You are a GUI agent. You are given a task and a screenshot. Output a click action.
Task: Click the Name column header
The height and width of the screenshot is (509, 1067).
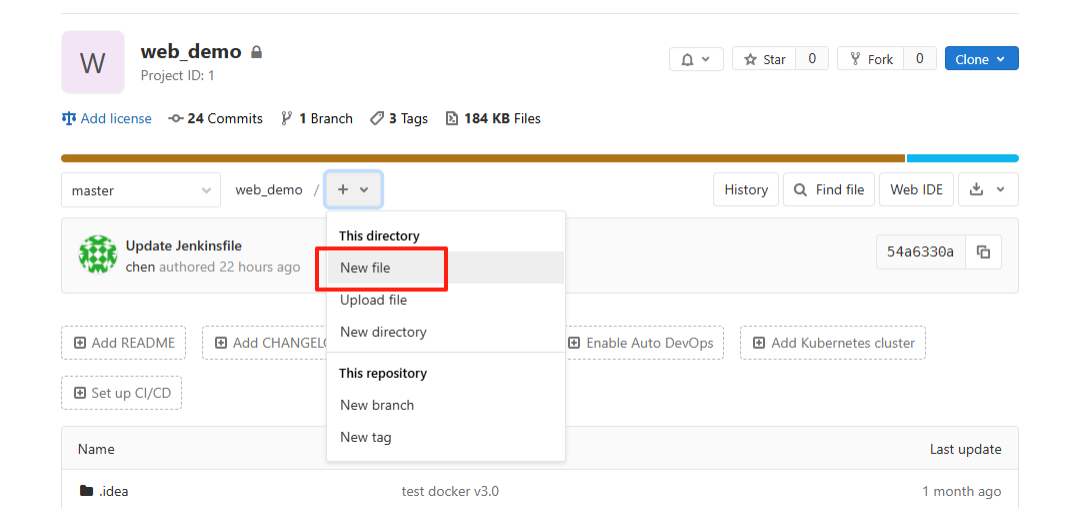(x=96, y=449)
